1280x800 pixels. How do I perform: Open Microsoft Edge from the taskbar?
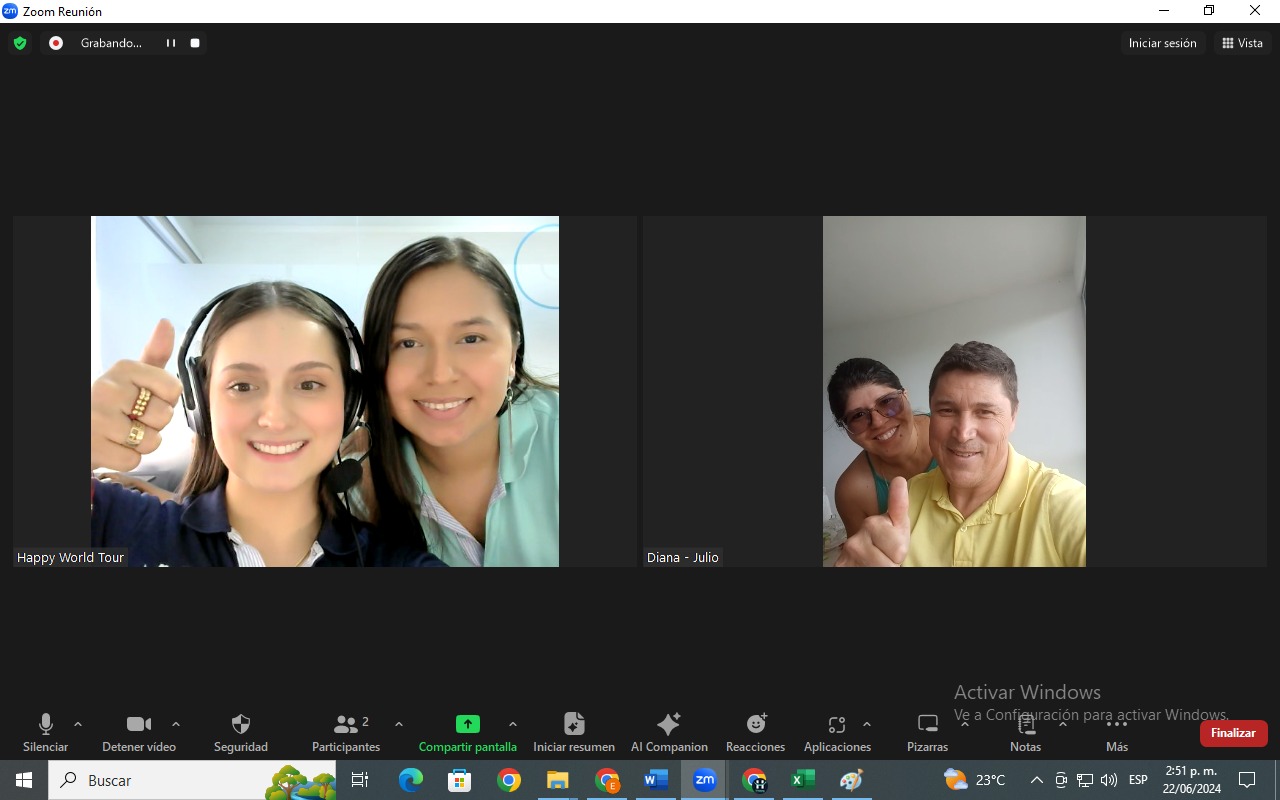click(410, 780)
